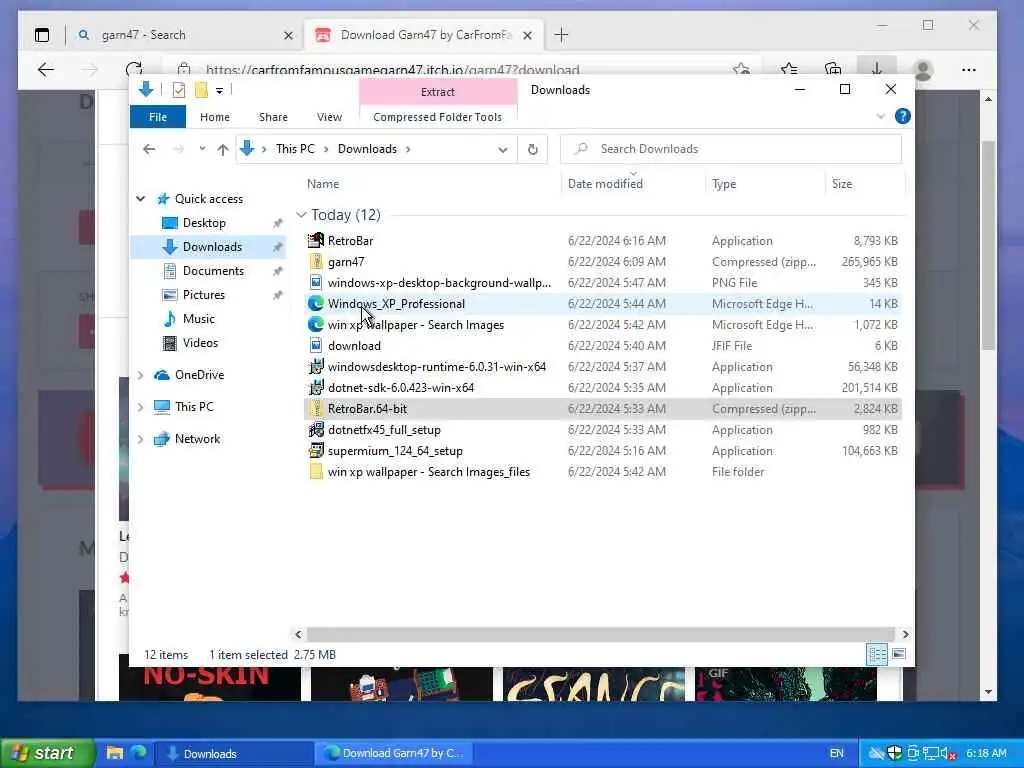
Task: Select the garn47 zip folder icon
Action: coord(316,261)
